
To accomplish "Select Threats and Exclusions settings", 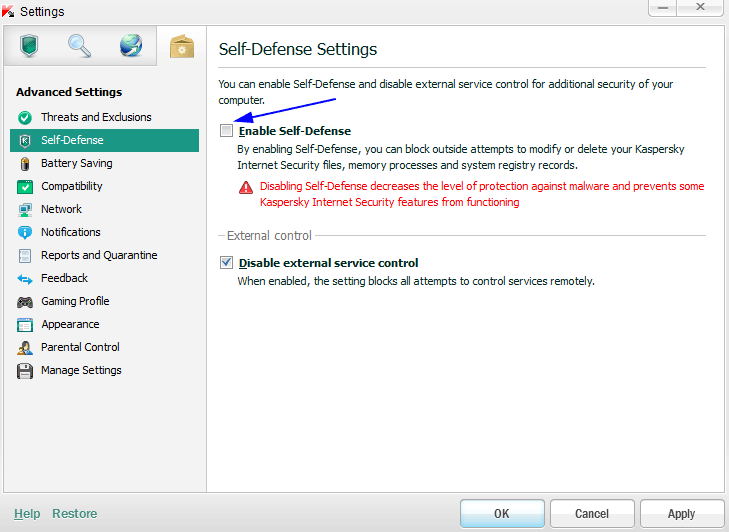I will click(96, 117).
